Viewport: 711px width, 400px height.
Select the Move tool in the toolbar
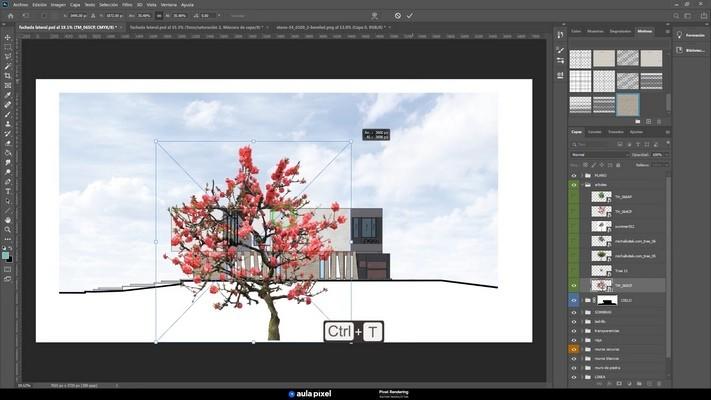(8, 38)
